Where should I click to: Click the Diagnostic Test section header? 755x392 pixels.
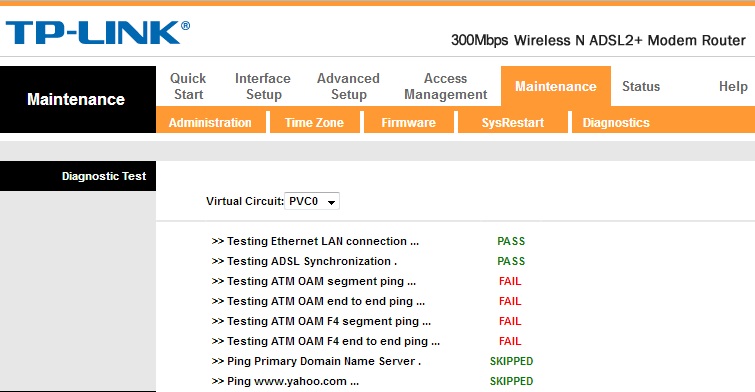[x=104, y=176]
